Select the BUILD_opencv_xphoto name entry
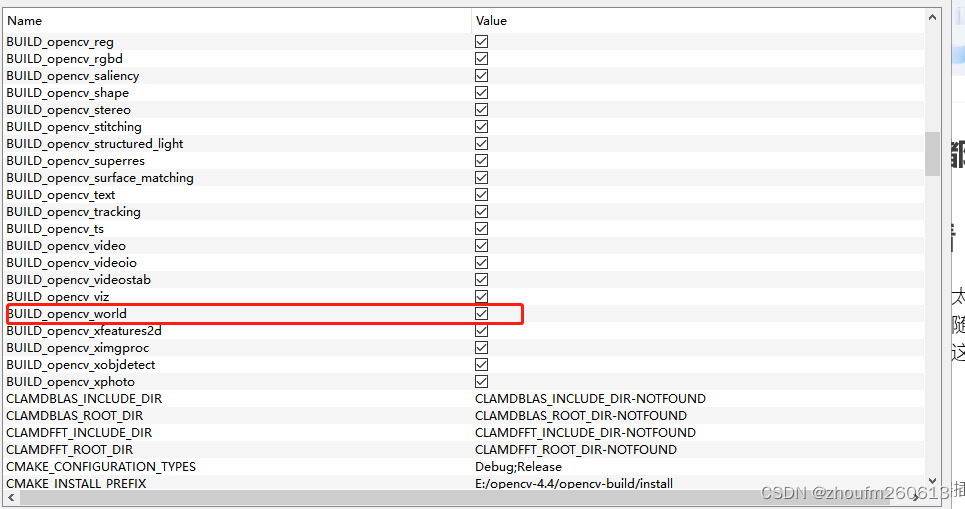Image resolution: width=965 pixels, height=509 pixels. point(71,382)
